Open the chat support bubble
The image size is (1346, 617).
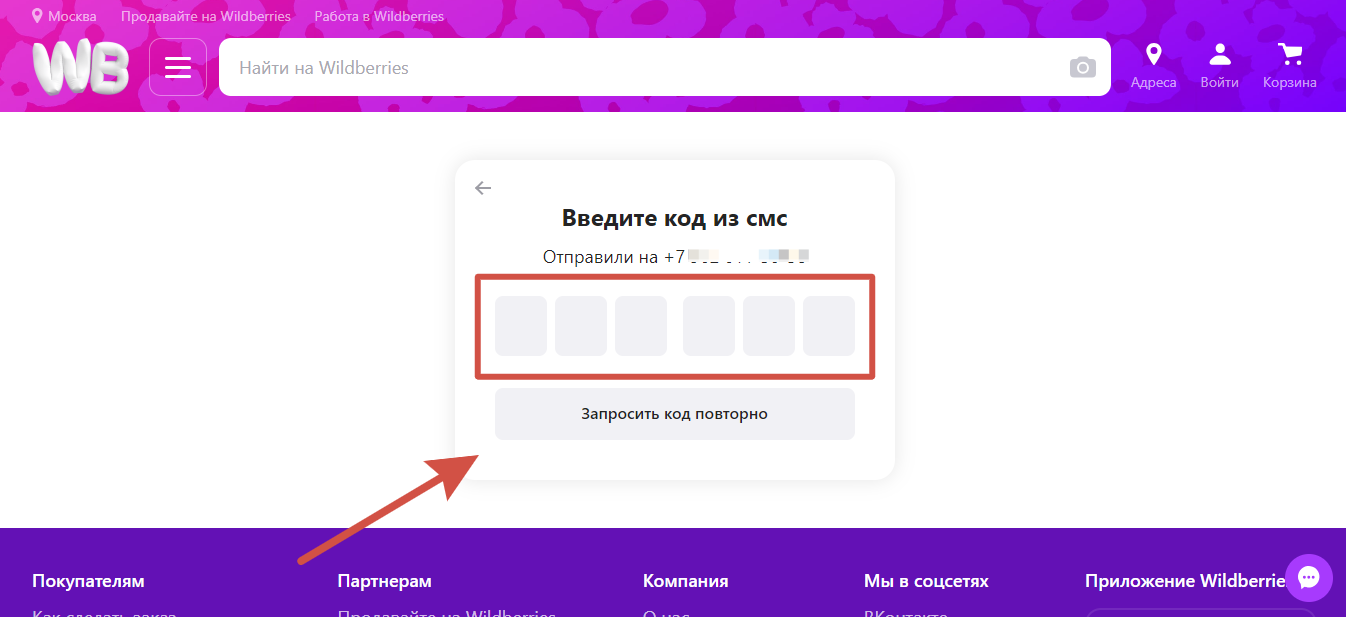1309,578
